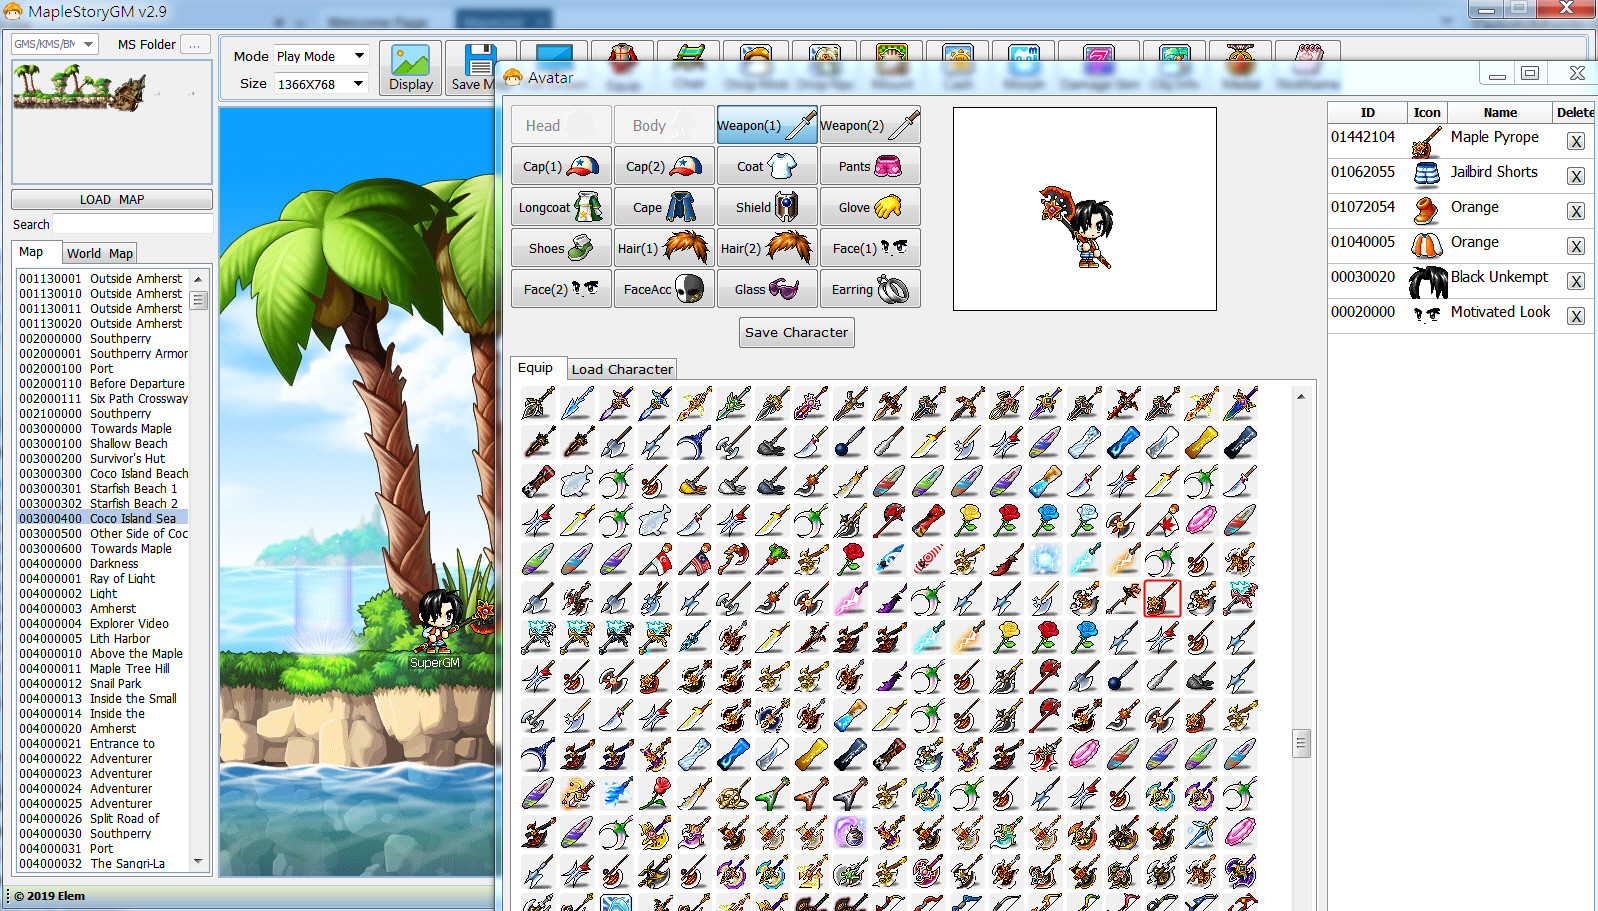
Task: Select map 003000100 Shallow Beach
Action: point(102,443)
